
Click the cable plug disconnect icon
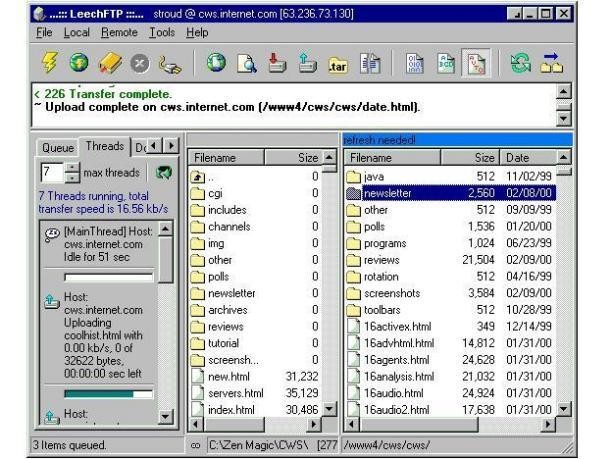[x=170, y=64]
